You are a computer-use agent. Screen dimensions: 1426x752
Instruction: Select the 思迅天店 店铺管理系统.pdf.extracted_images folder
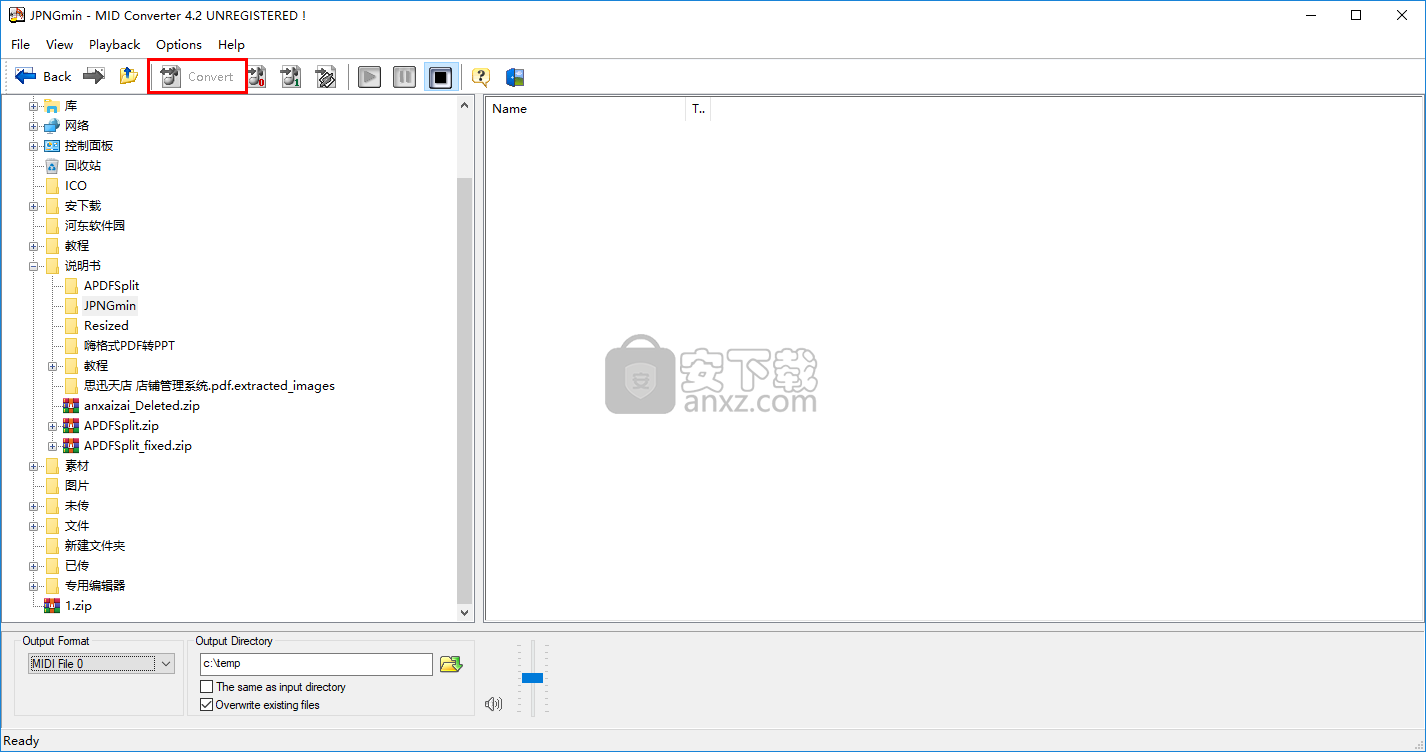209,386
